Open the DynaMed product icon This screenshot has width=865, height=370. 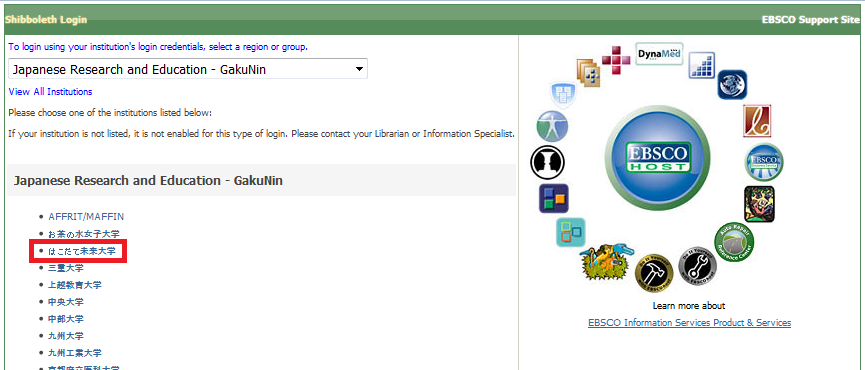(x=660, y=54)
